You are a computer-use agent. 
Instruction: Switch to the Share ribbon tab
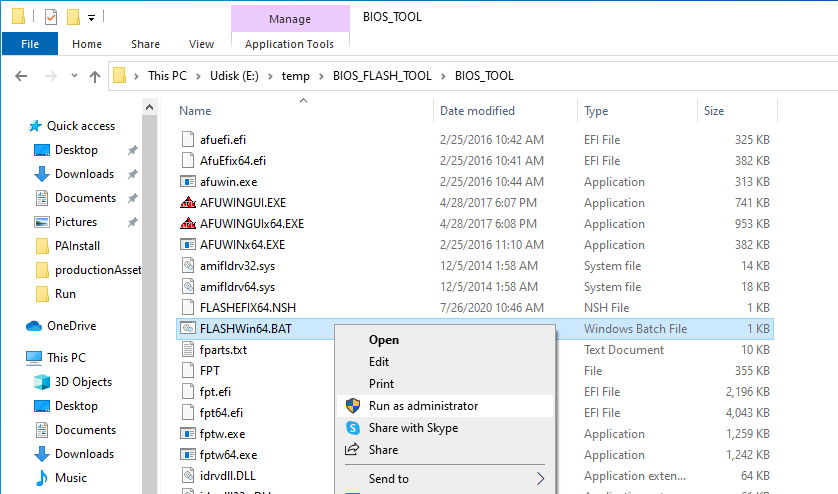[x=145, y=44]
